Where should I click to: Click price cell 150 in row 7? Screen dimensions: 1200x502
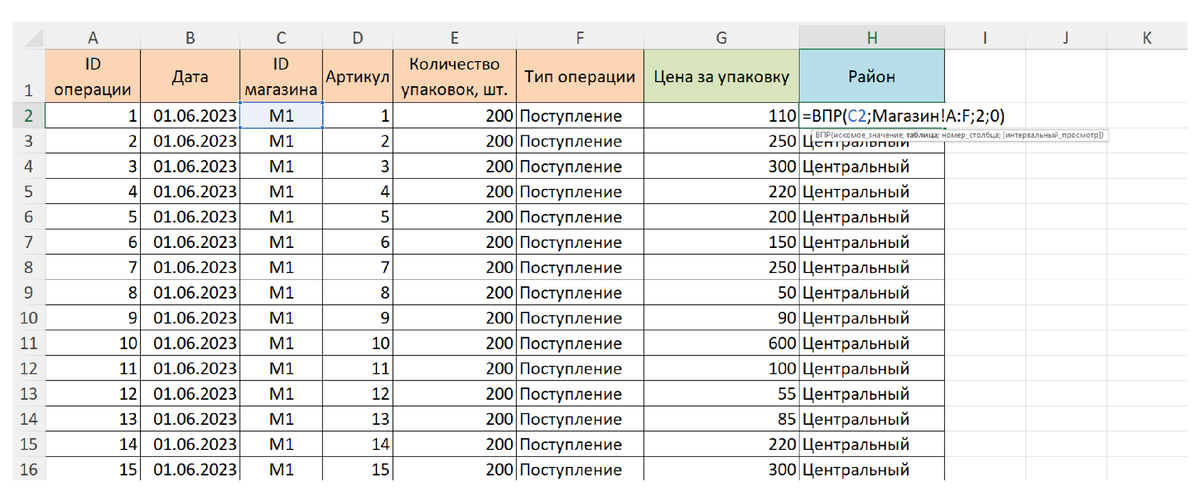coord(721,242)
